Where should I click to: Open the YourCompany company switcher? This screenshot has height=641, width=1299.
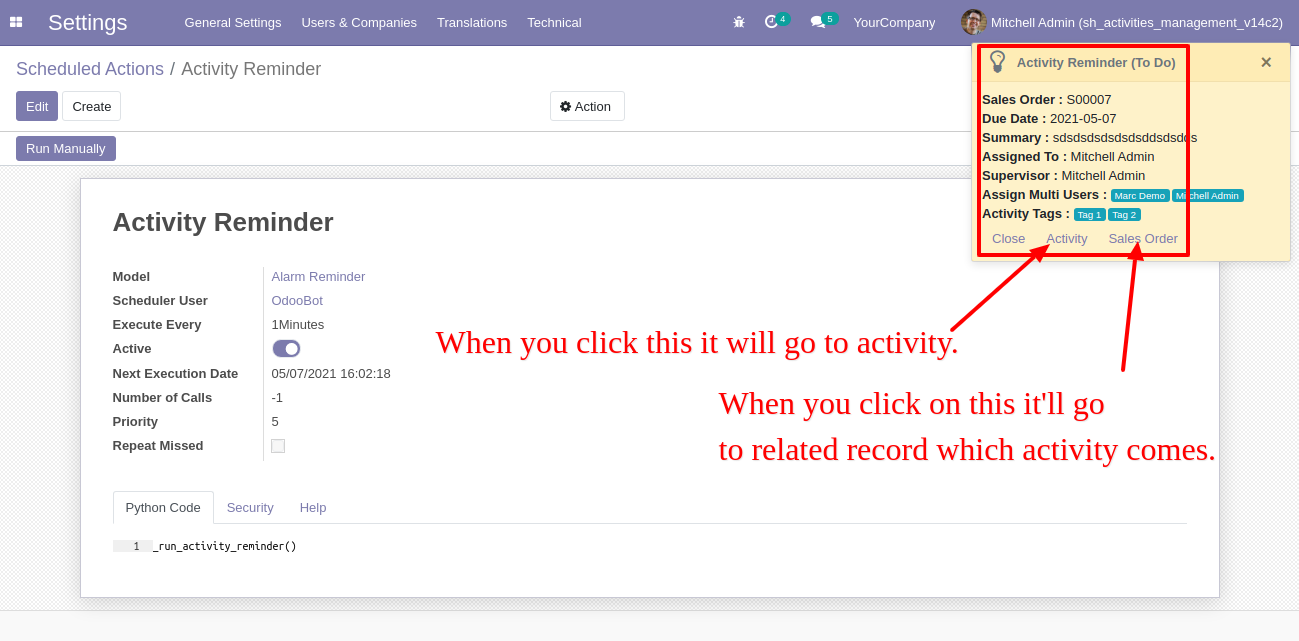tap(894, 22)
